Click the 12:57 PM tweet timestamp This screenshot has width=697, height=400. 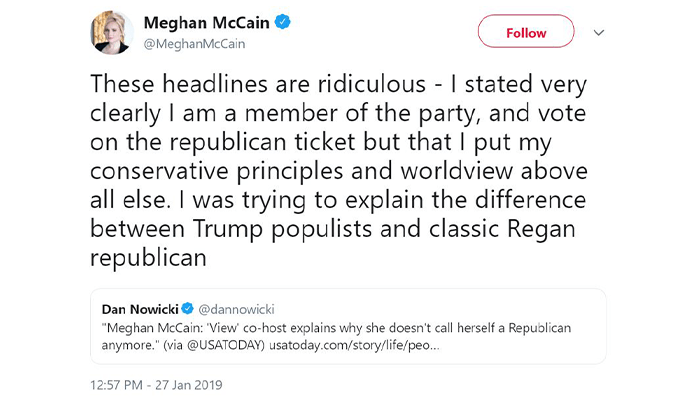[x=119, y=384]
